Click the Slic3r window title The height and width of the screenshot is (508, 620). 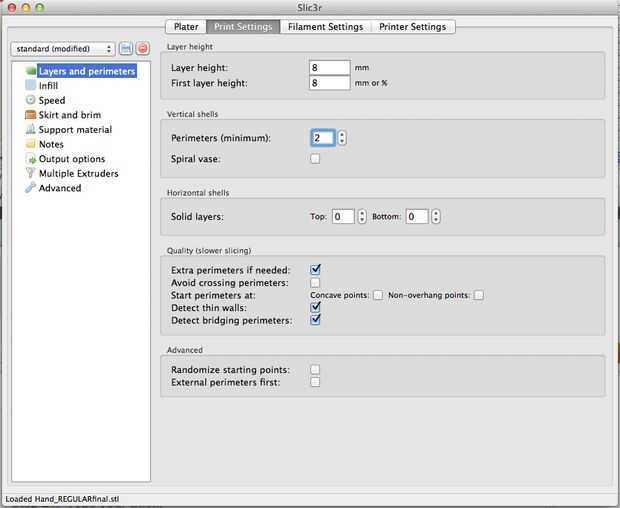click(x=310, y=7)
